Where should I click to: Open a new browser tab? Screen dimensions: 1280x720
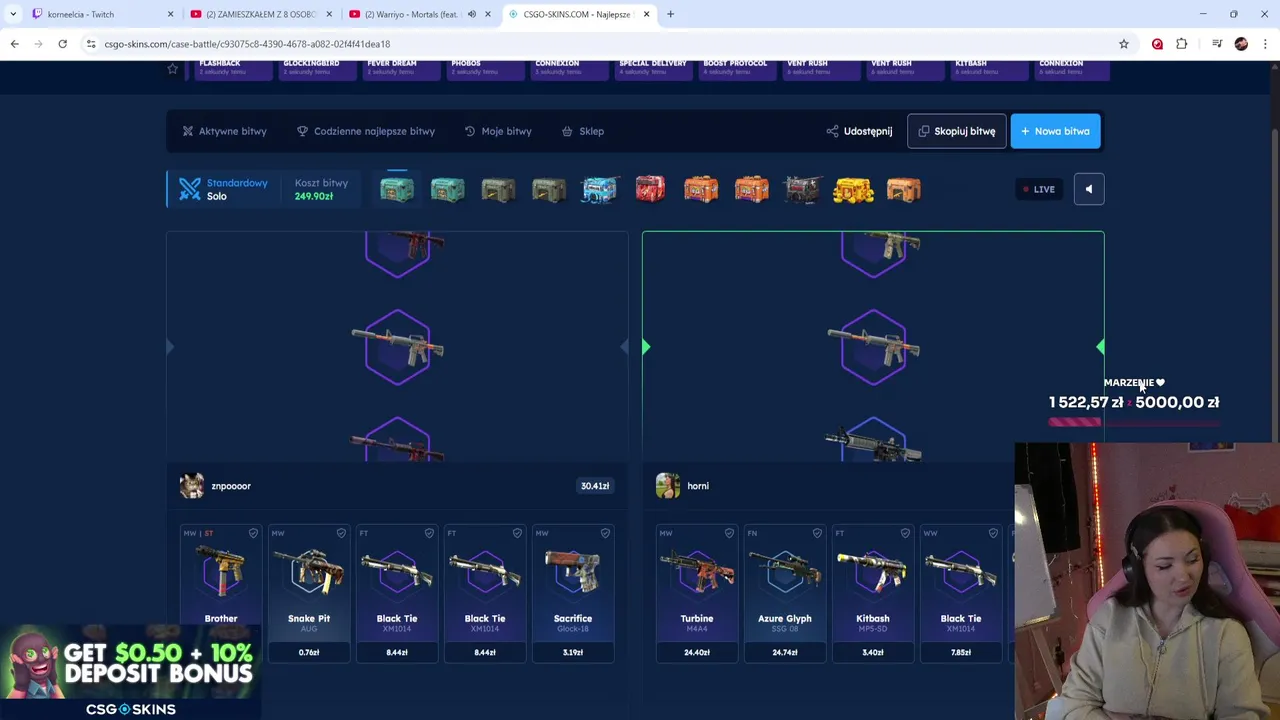tap(670, 14)
